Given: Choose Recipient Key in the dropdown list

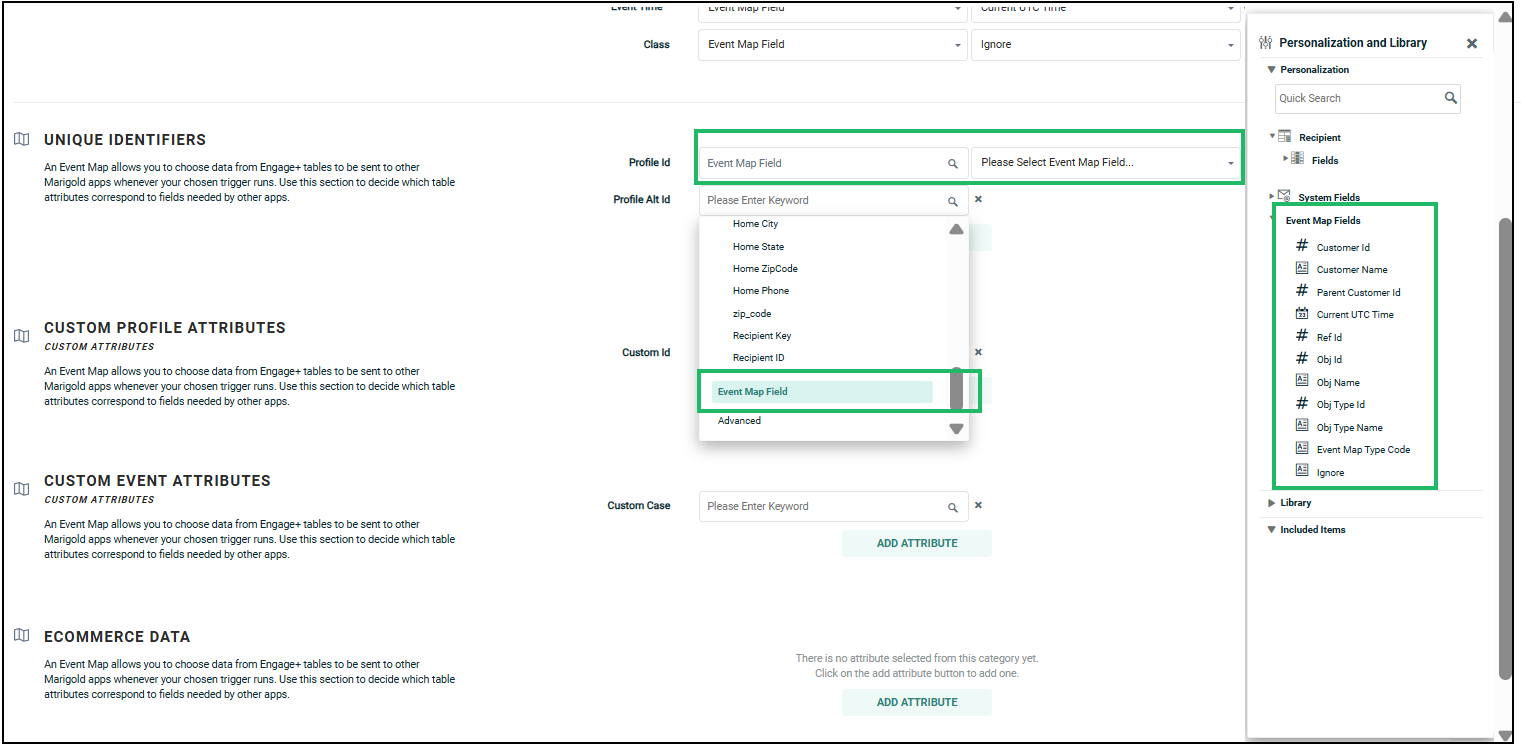Looking at the screenshot, I should coord(762,336).
